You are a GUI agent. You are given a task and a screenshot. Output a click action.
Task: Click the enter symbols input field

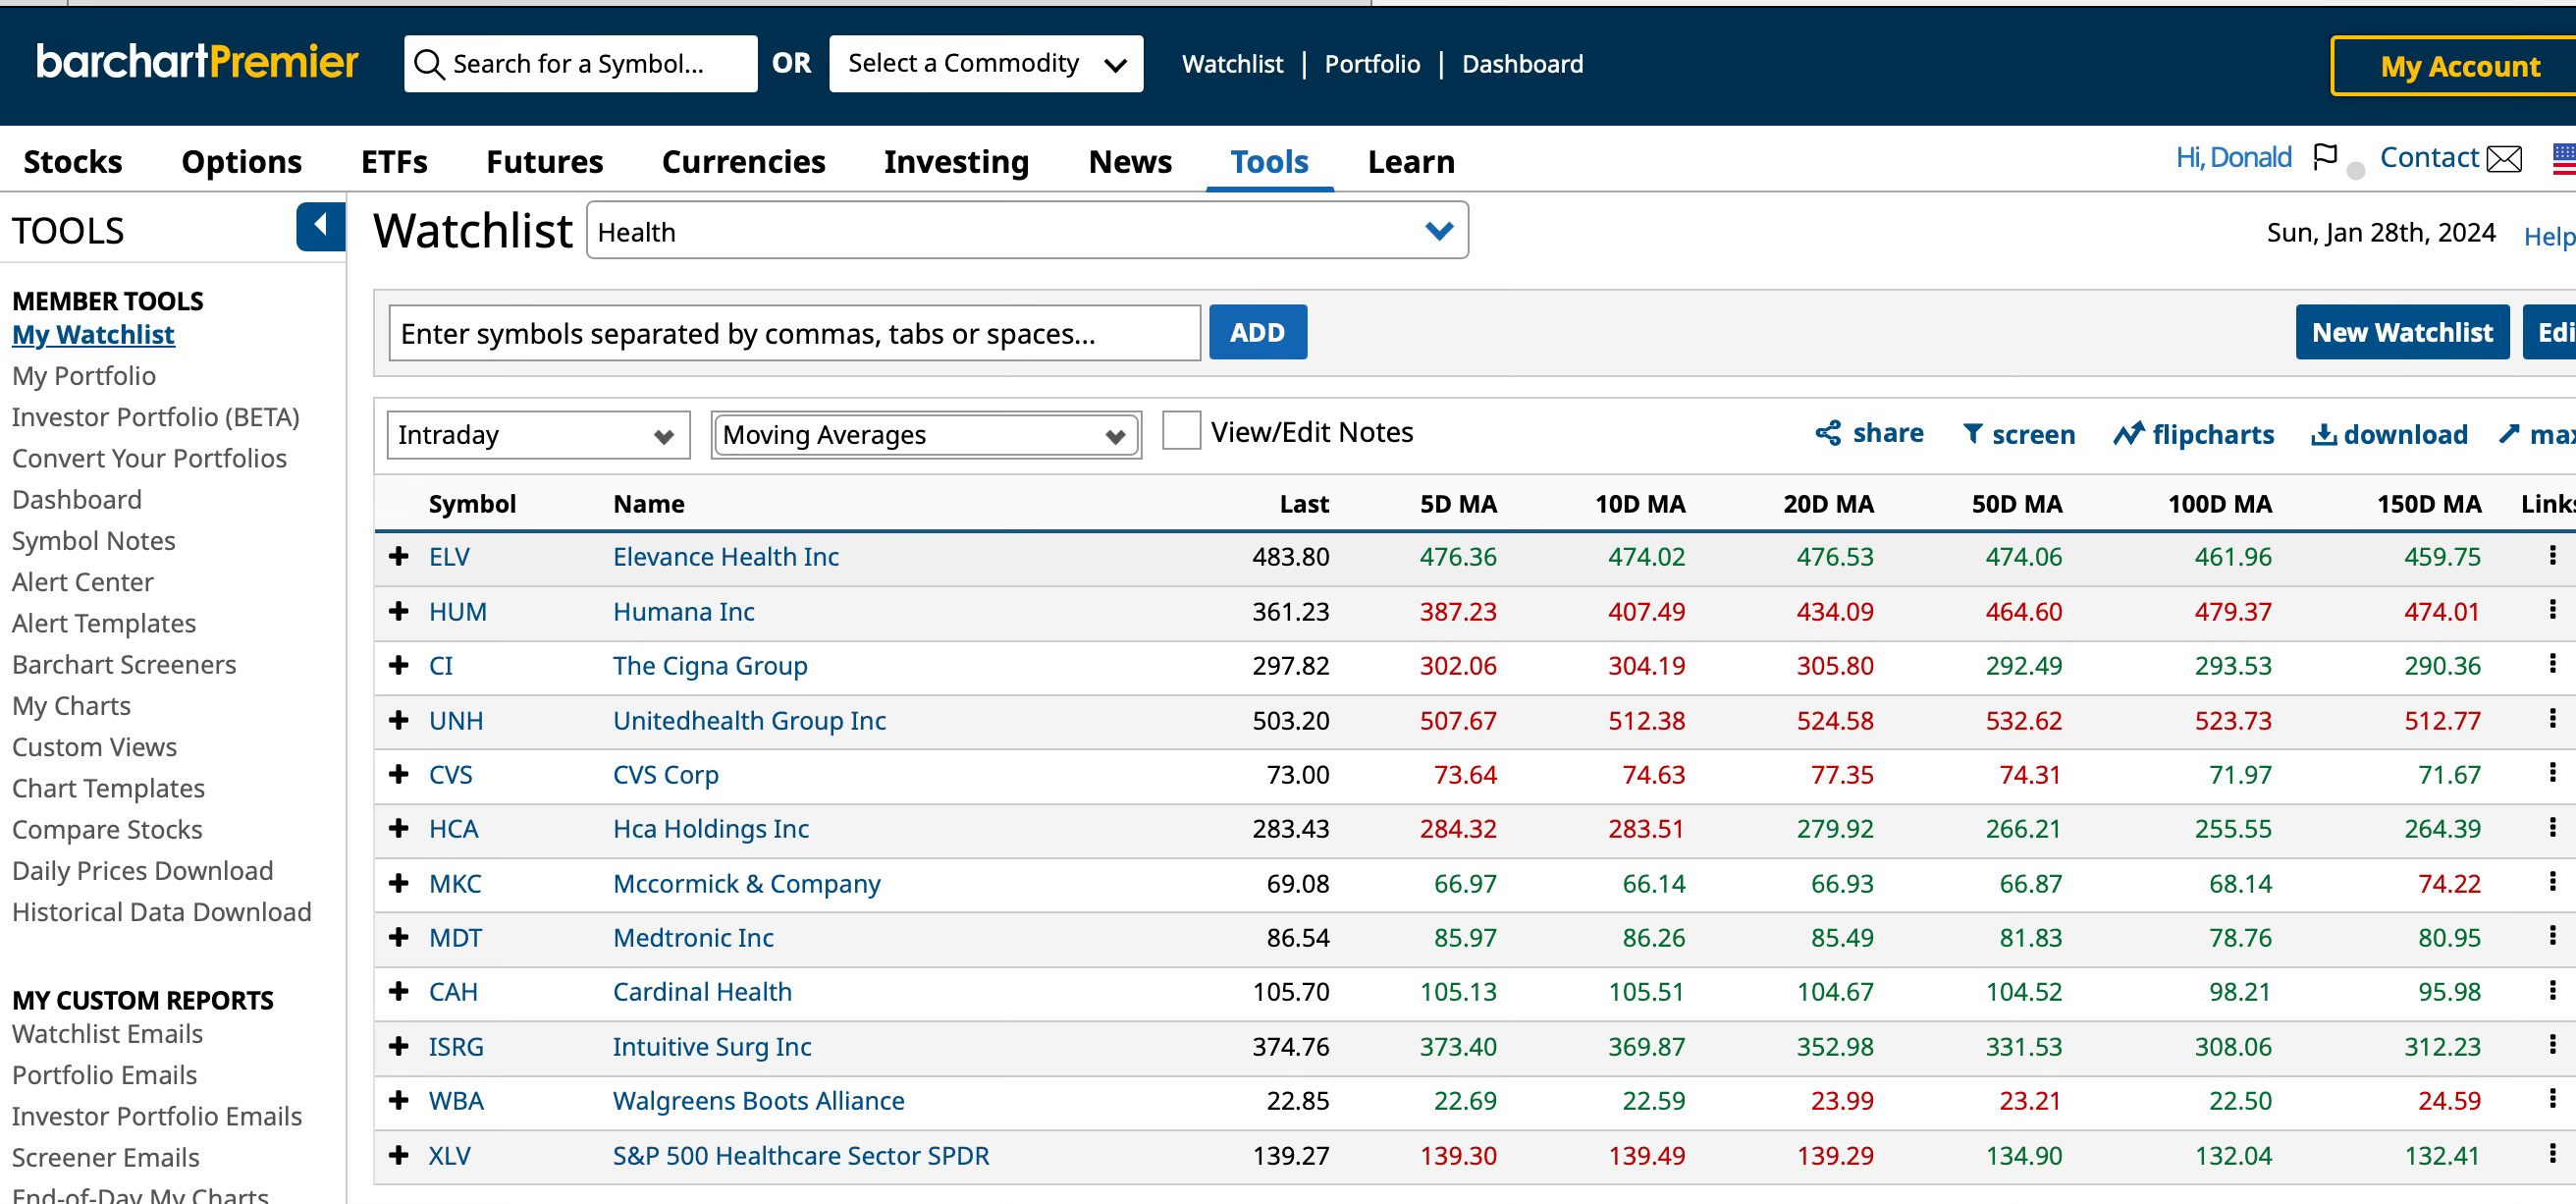pyautogui.click(x=794, y=333)
